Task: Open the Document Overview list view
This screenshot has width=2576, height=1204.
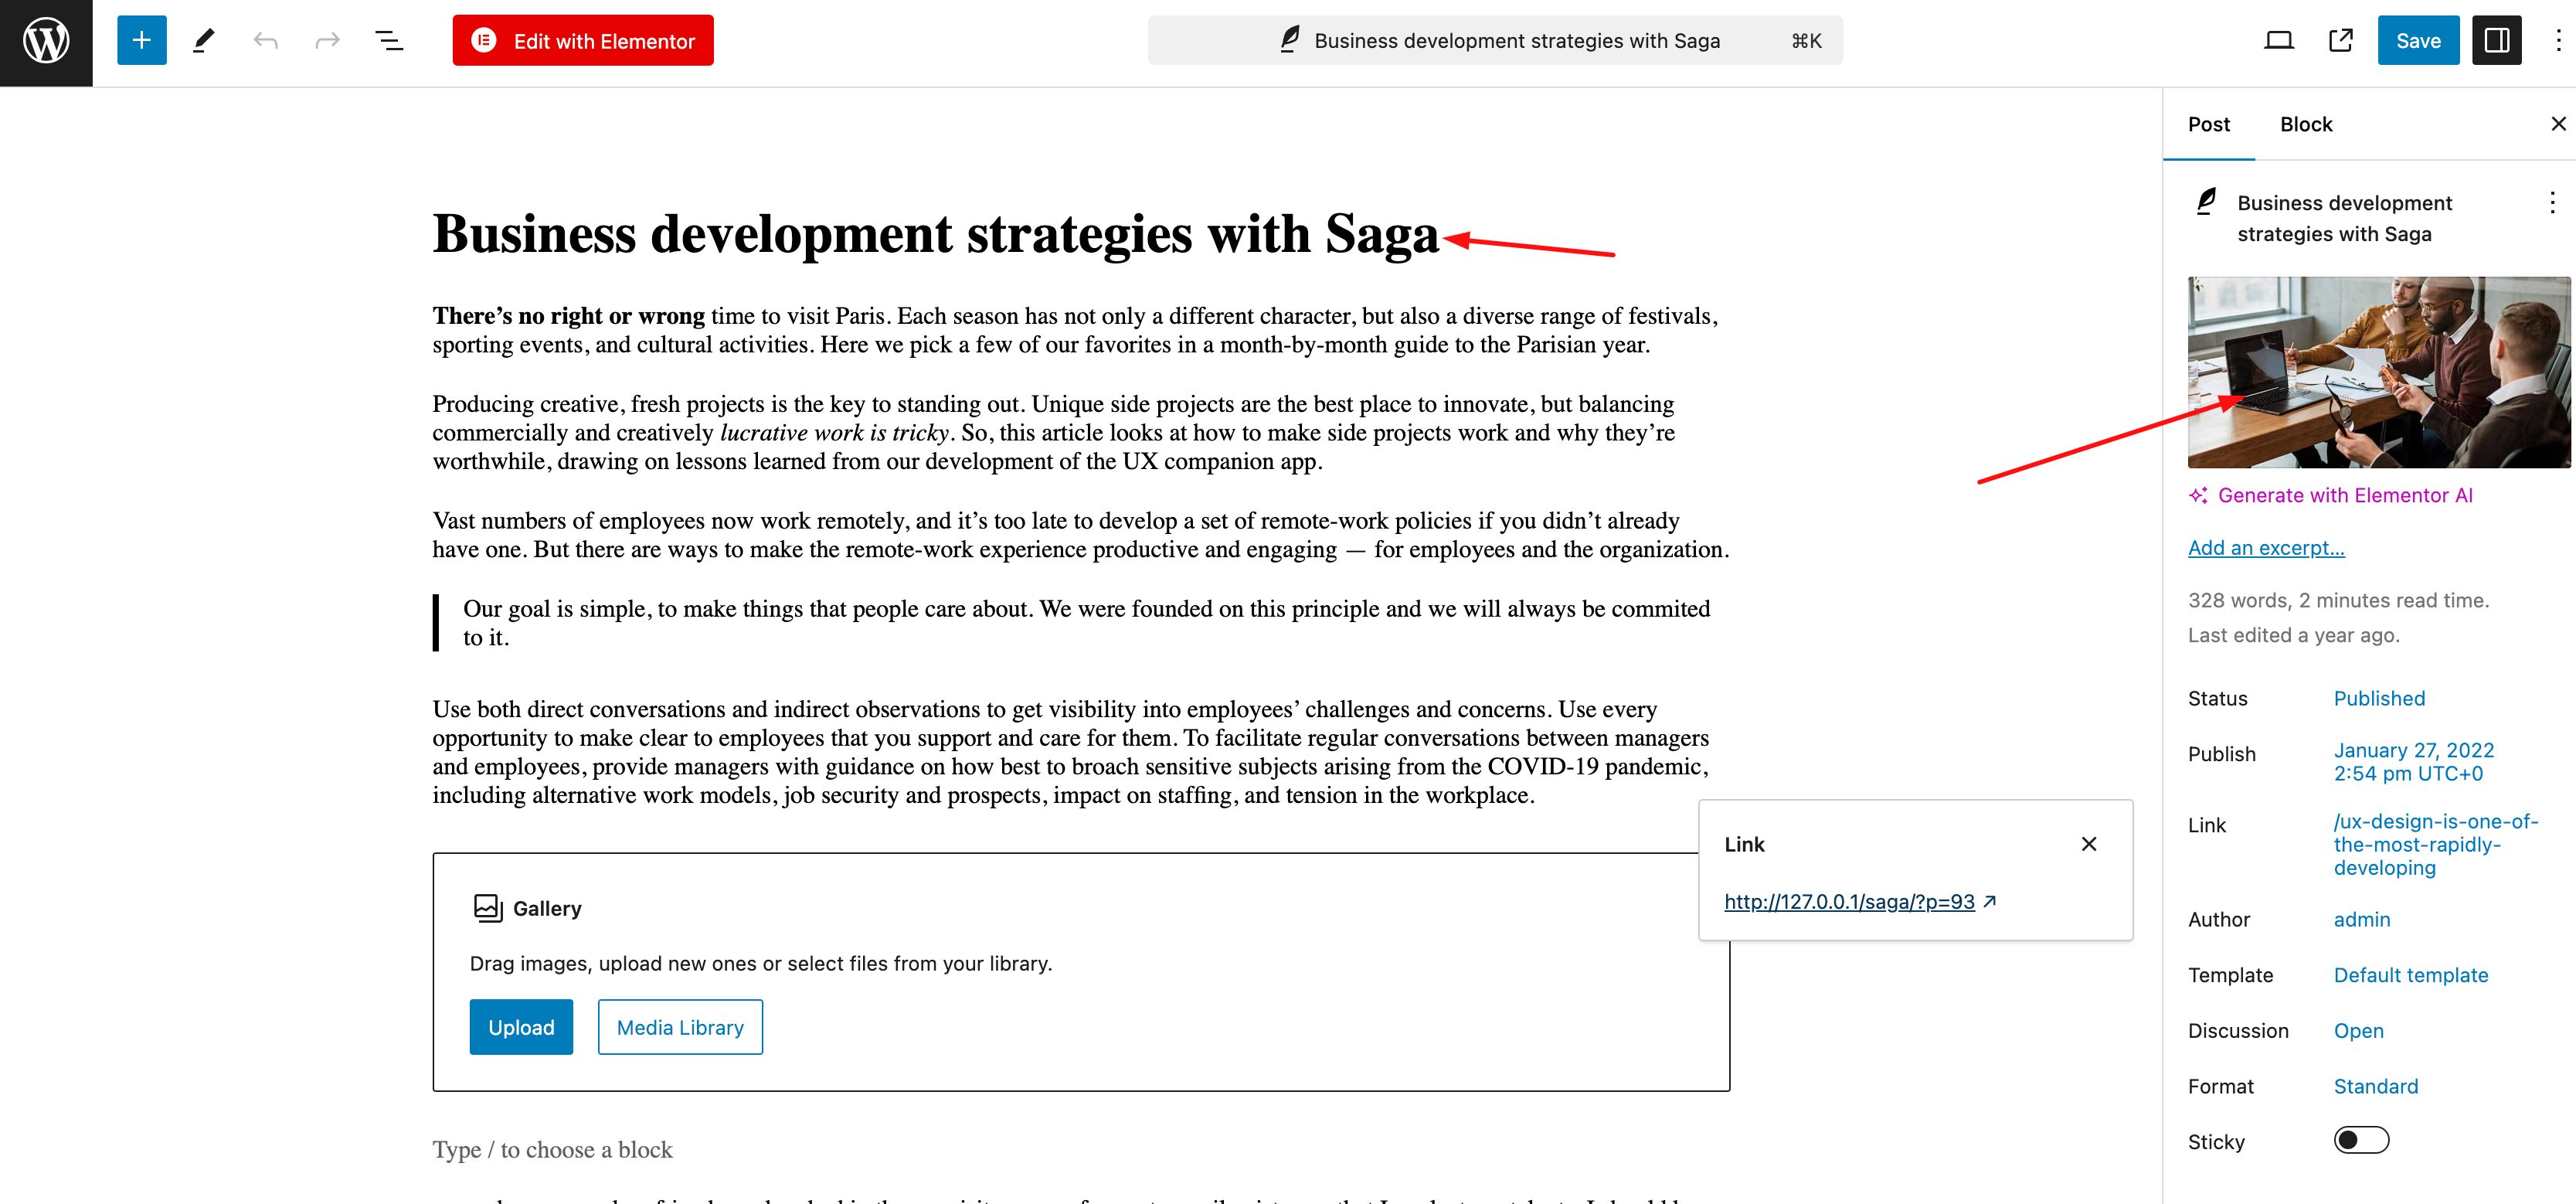Action: (389, 41)
